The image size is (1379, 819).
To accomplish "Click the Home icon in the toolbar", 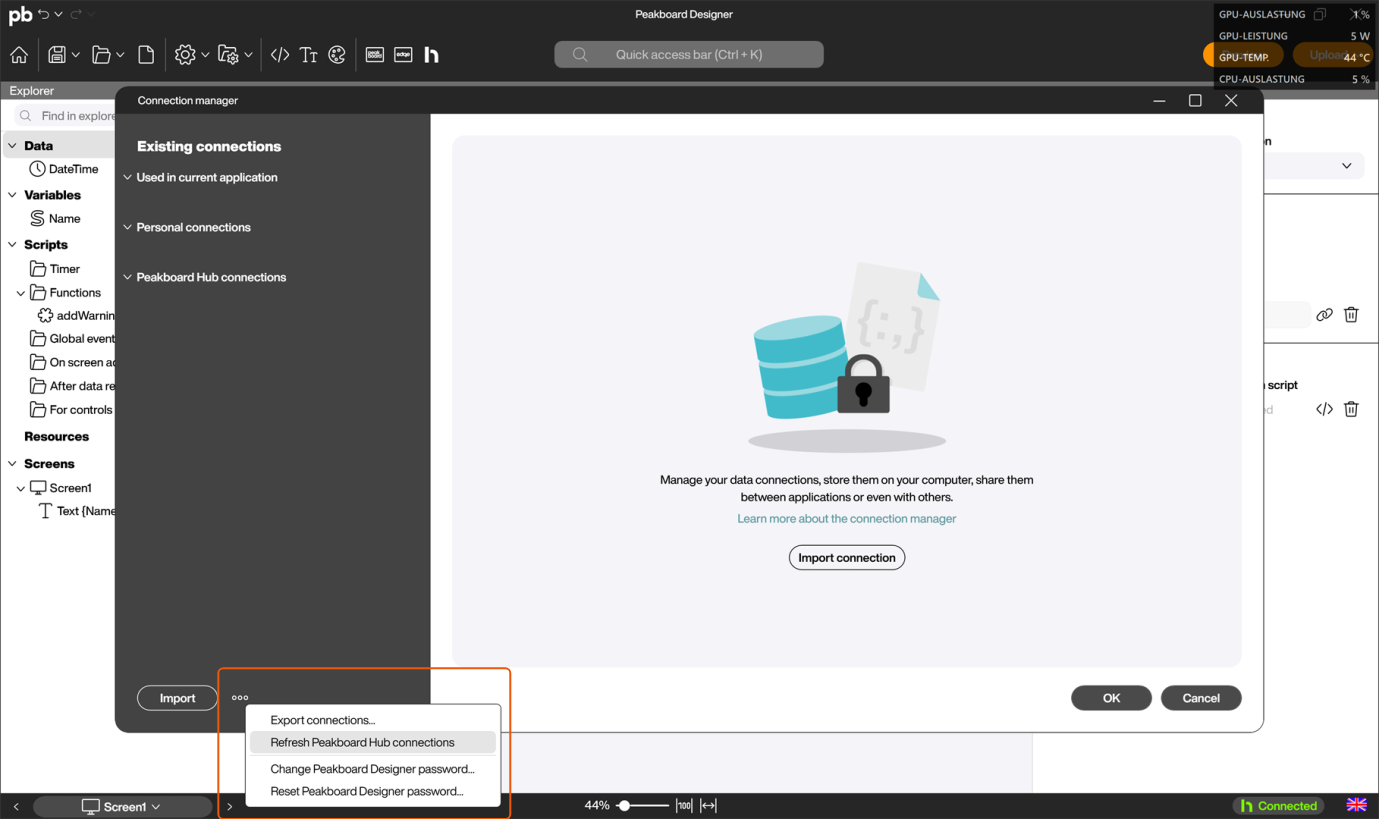I will pyautogui.click(x=19, y=55).
